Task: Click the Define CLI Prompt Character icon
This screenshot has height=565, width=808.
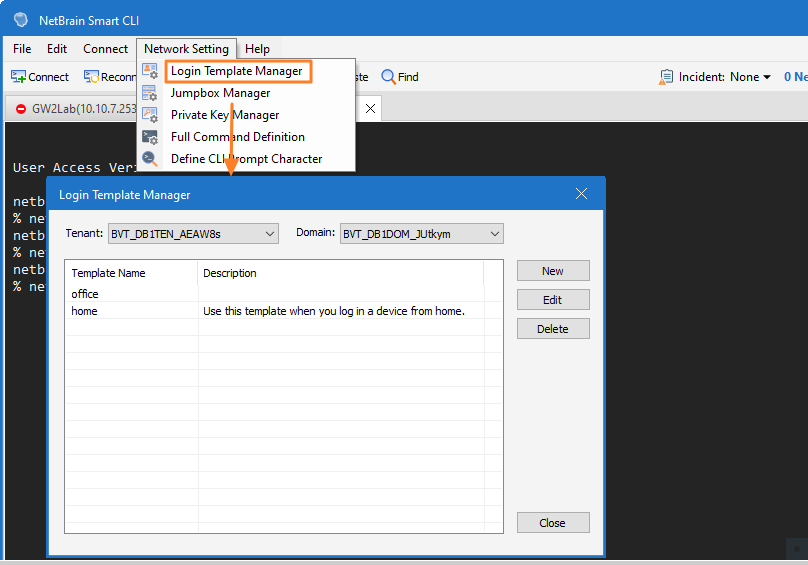Action: pyautogui.click(x=150, y=158)
